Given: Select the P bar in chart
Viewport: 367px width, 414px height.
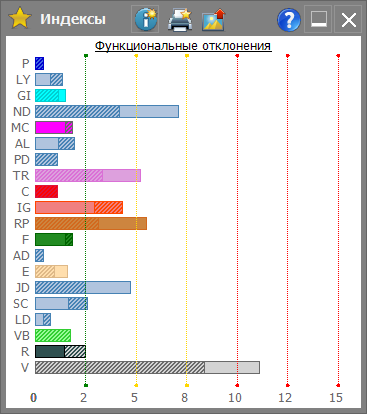Looking at the screenshot, I should tap(39, 64).
